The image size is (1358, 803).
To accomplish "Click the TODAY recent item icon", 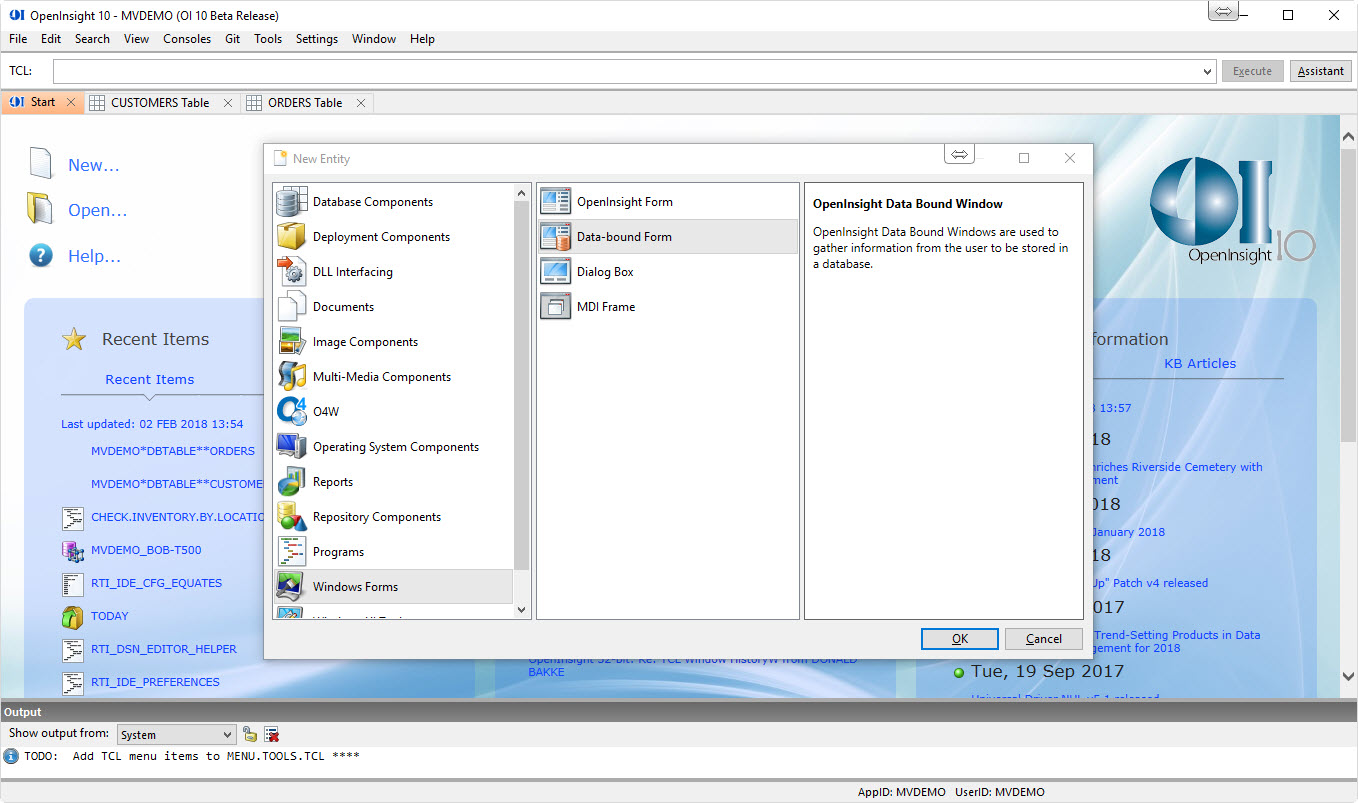I will pos(72,616).
